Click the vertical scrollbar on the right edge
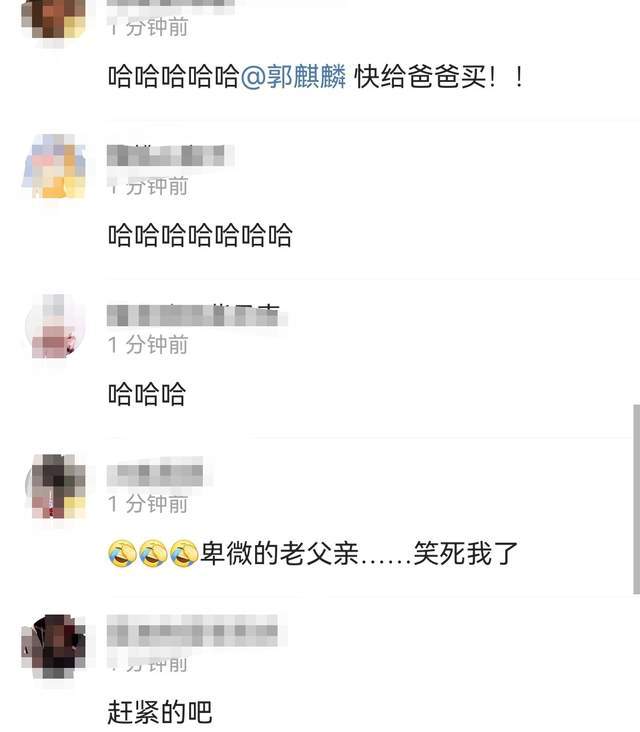 point(636,499)
